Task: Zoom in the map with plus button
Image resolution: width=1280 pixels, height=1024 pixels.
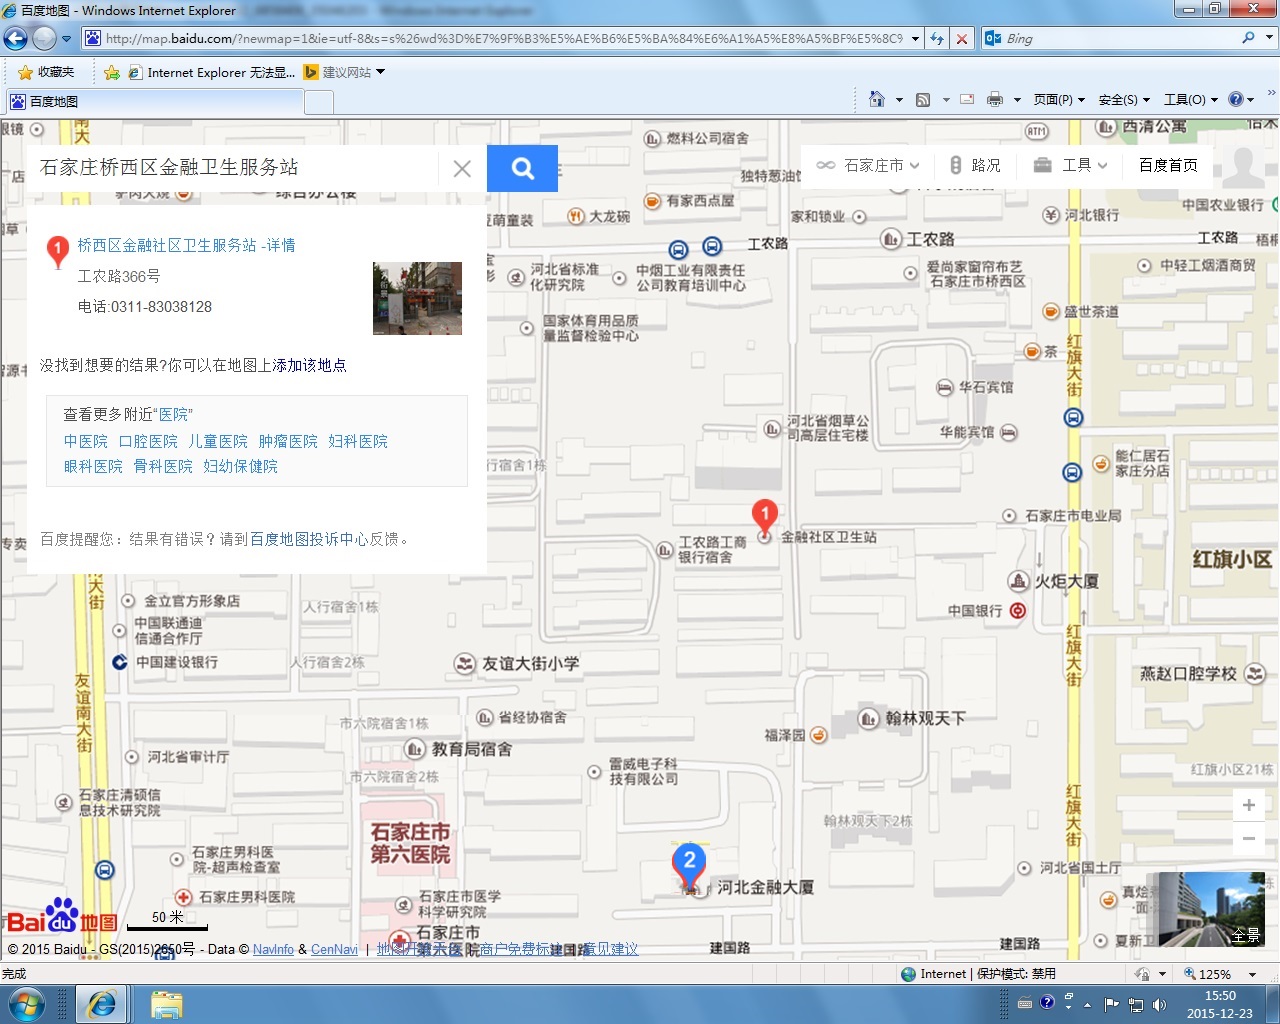Action: pos(1249,805)
